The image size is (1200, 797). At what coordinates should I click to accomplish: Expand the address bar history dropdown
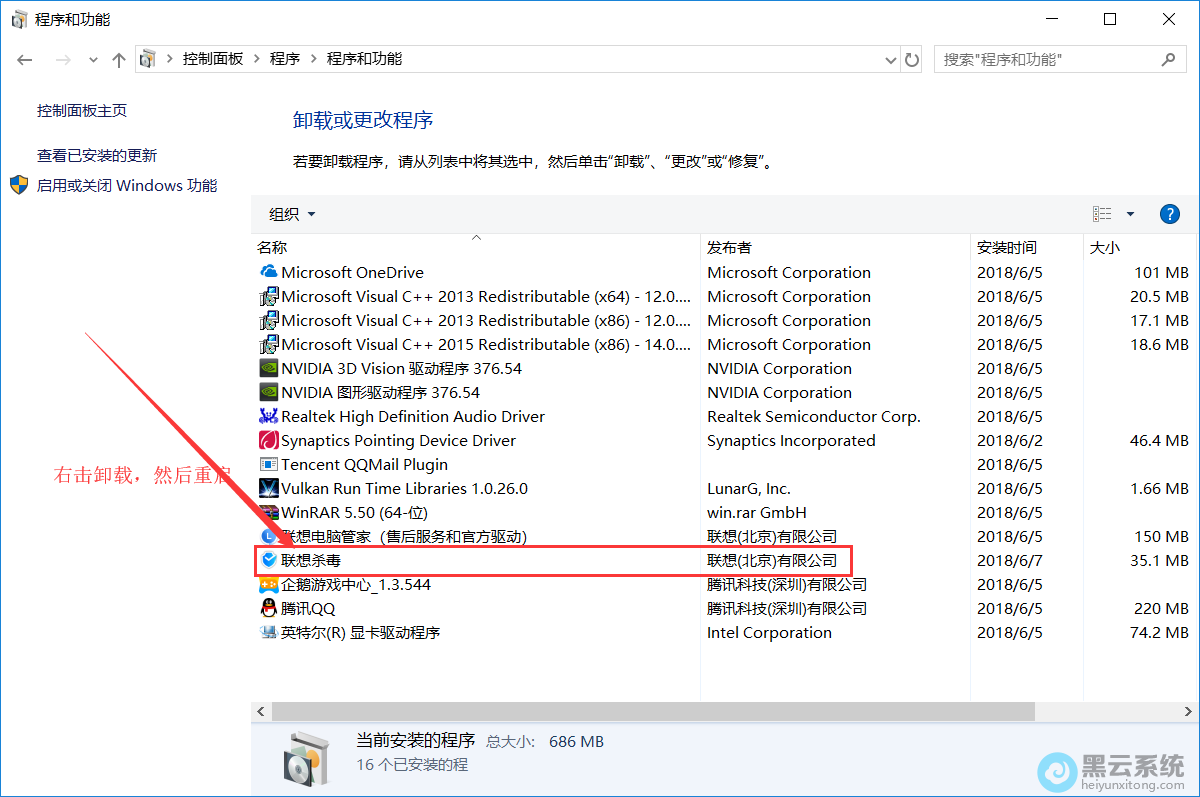891,60
